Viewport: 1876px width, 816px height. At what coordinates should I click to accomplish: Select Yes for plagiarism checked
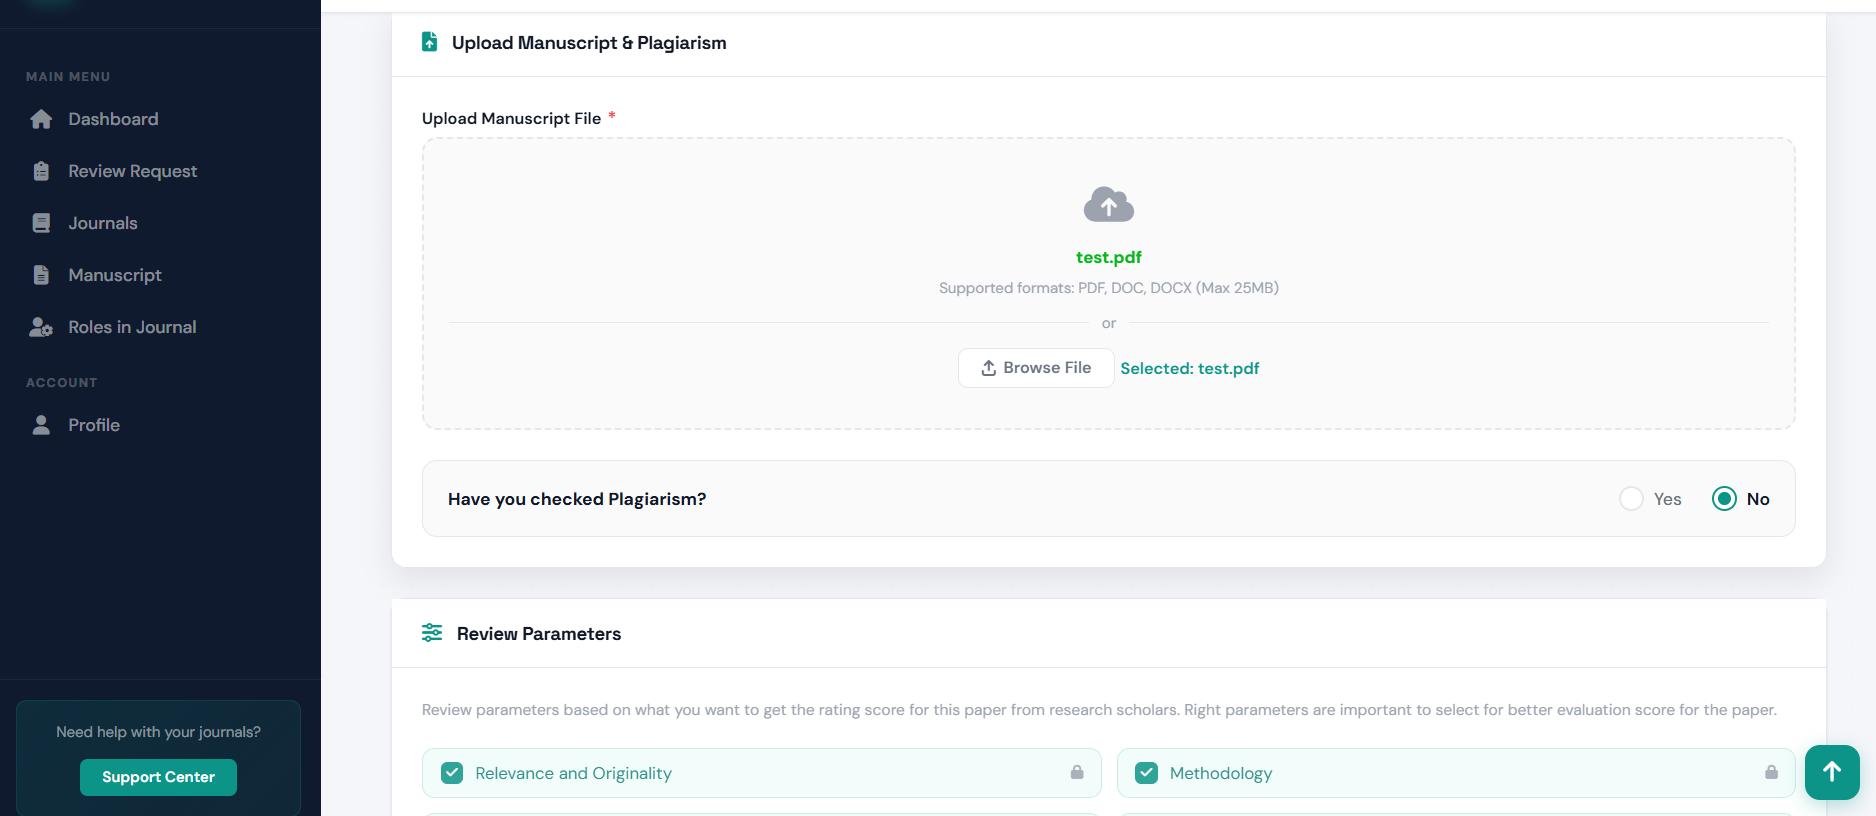(x=1631, y=499)
